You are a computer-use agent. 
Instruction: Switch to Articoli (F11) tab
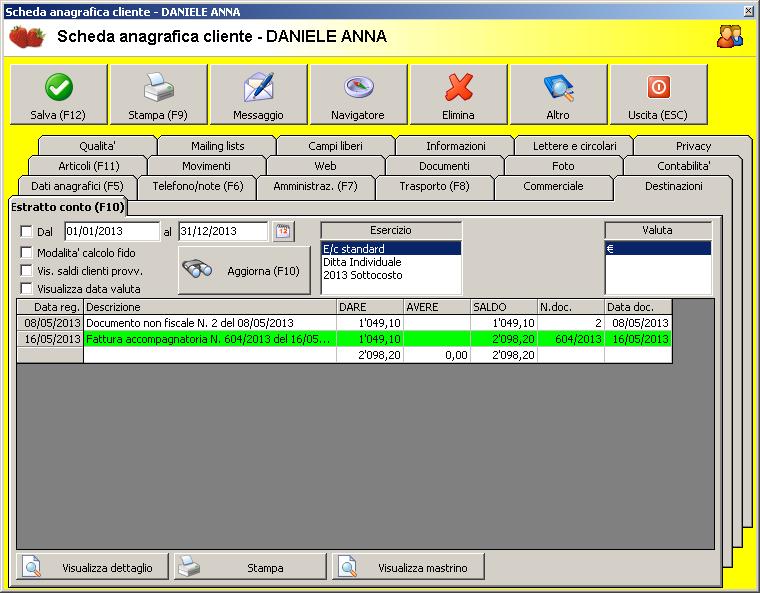88,166
